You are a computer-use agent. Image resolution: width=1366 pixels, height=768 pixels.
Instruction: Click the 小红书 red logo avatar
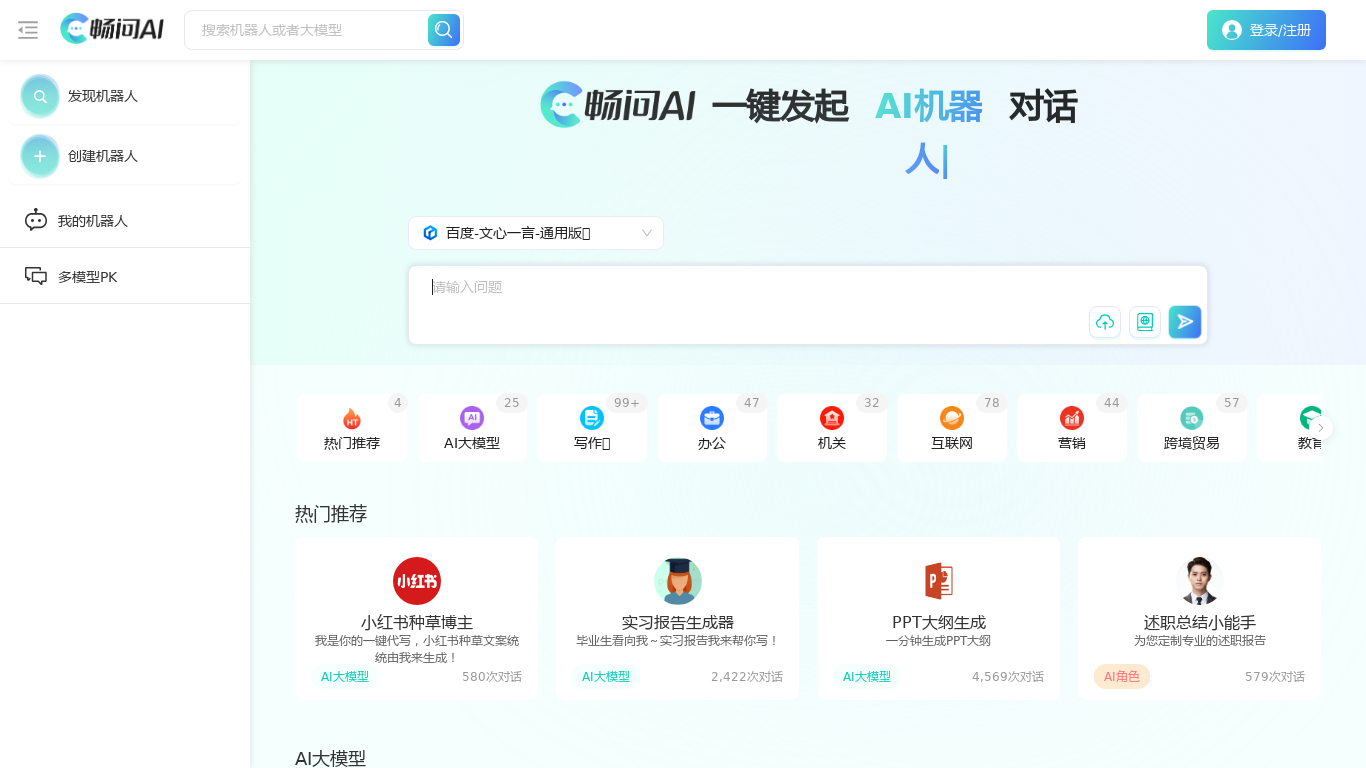tap(417, 581)
